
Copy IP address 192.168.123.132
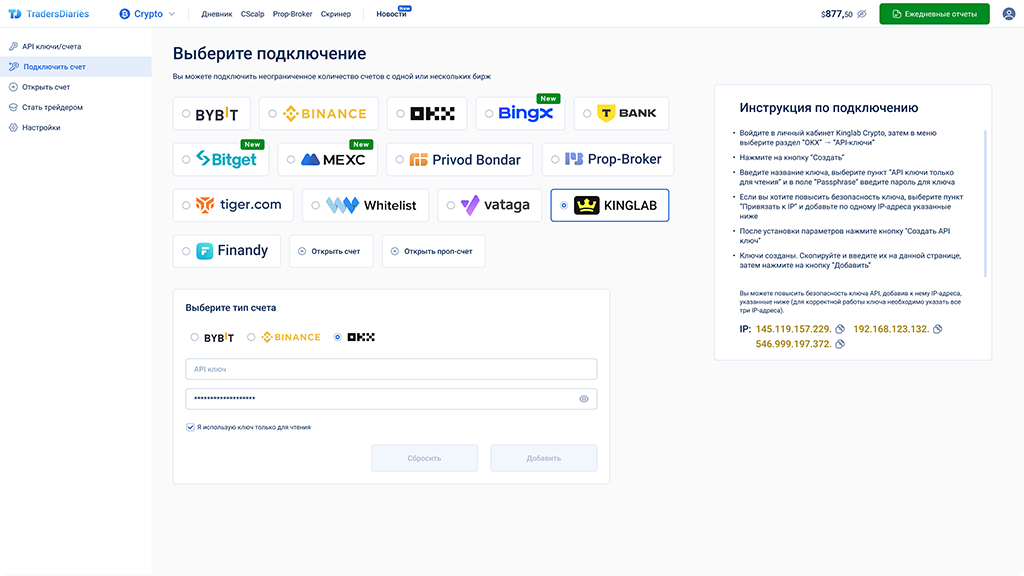point(937,329)
